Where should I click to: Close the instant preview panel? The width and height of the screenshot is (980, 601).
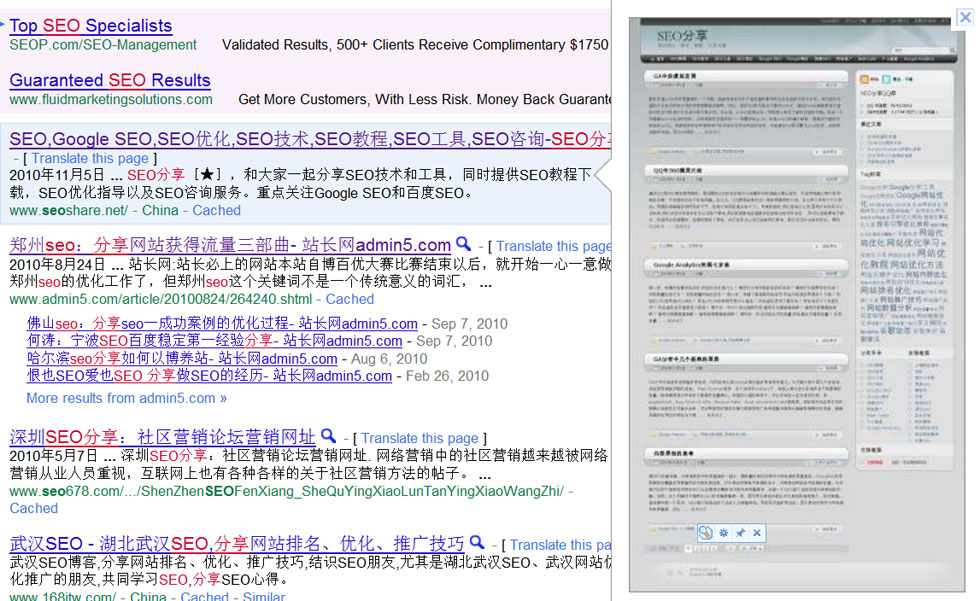964,16
